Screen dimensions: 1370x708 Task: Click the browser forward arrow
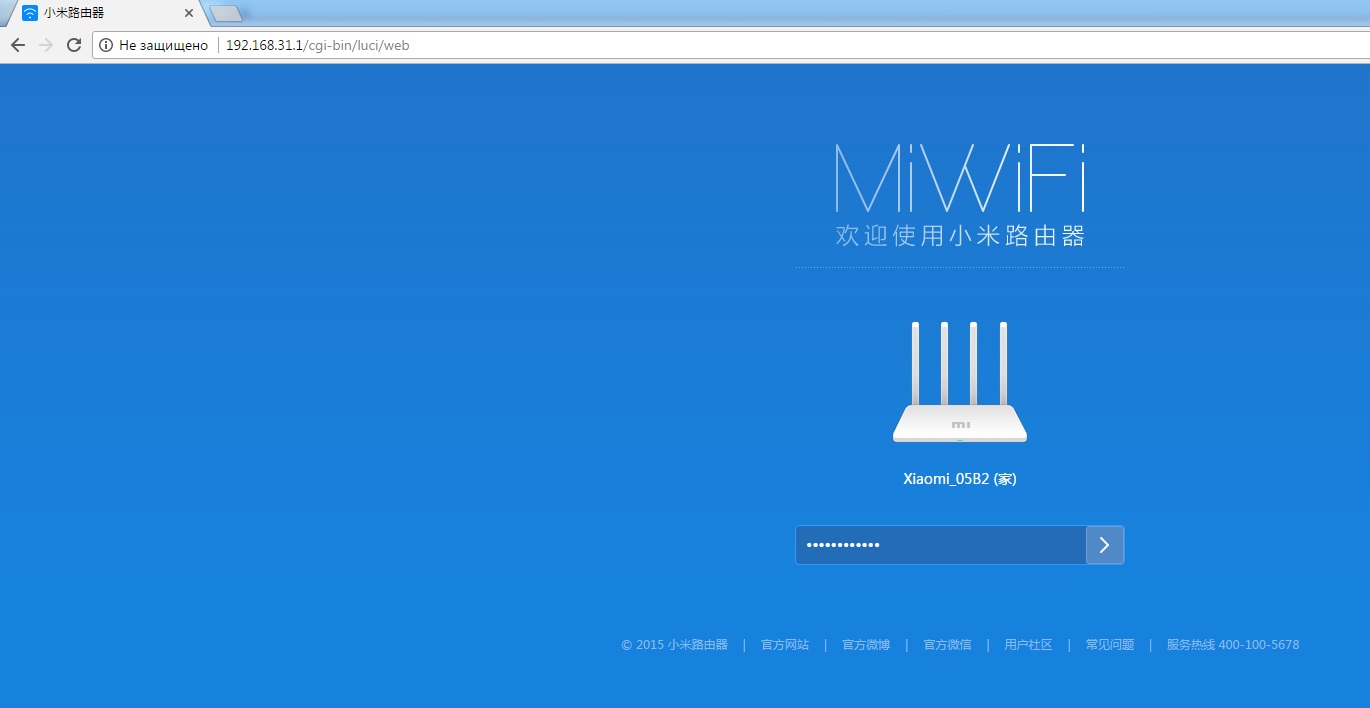[x=45, y=45]
